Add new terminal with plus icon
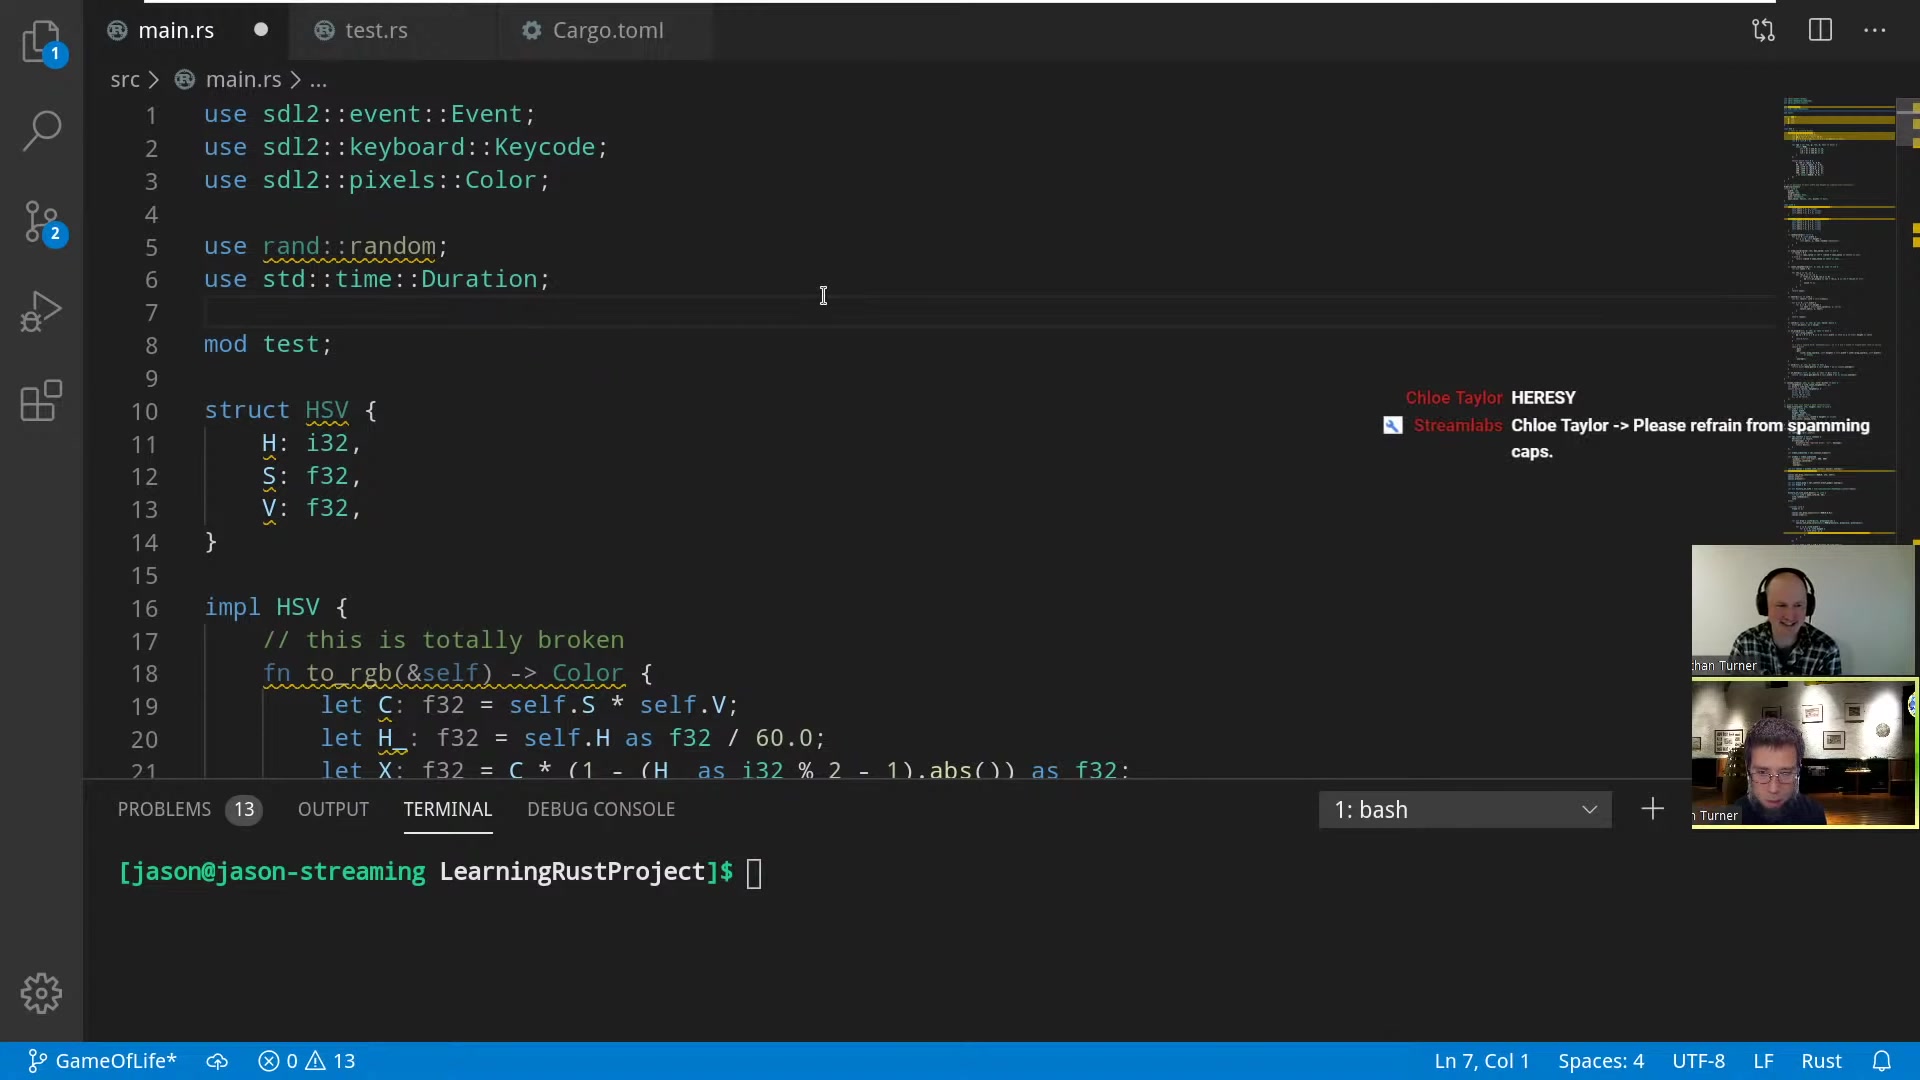 (x=1652, y=809)
